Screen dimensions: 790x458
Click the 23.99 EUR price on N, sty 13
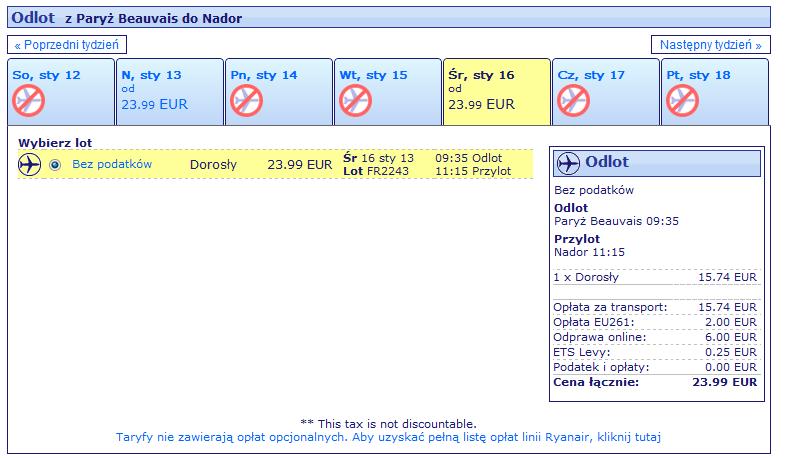pyautogui.click(x=154, y=104)
